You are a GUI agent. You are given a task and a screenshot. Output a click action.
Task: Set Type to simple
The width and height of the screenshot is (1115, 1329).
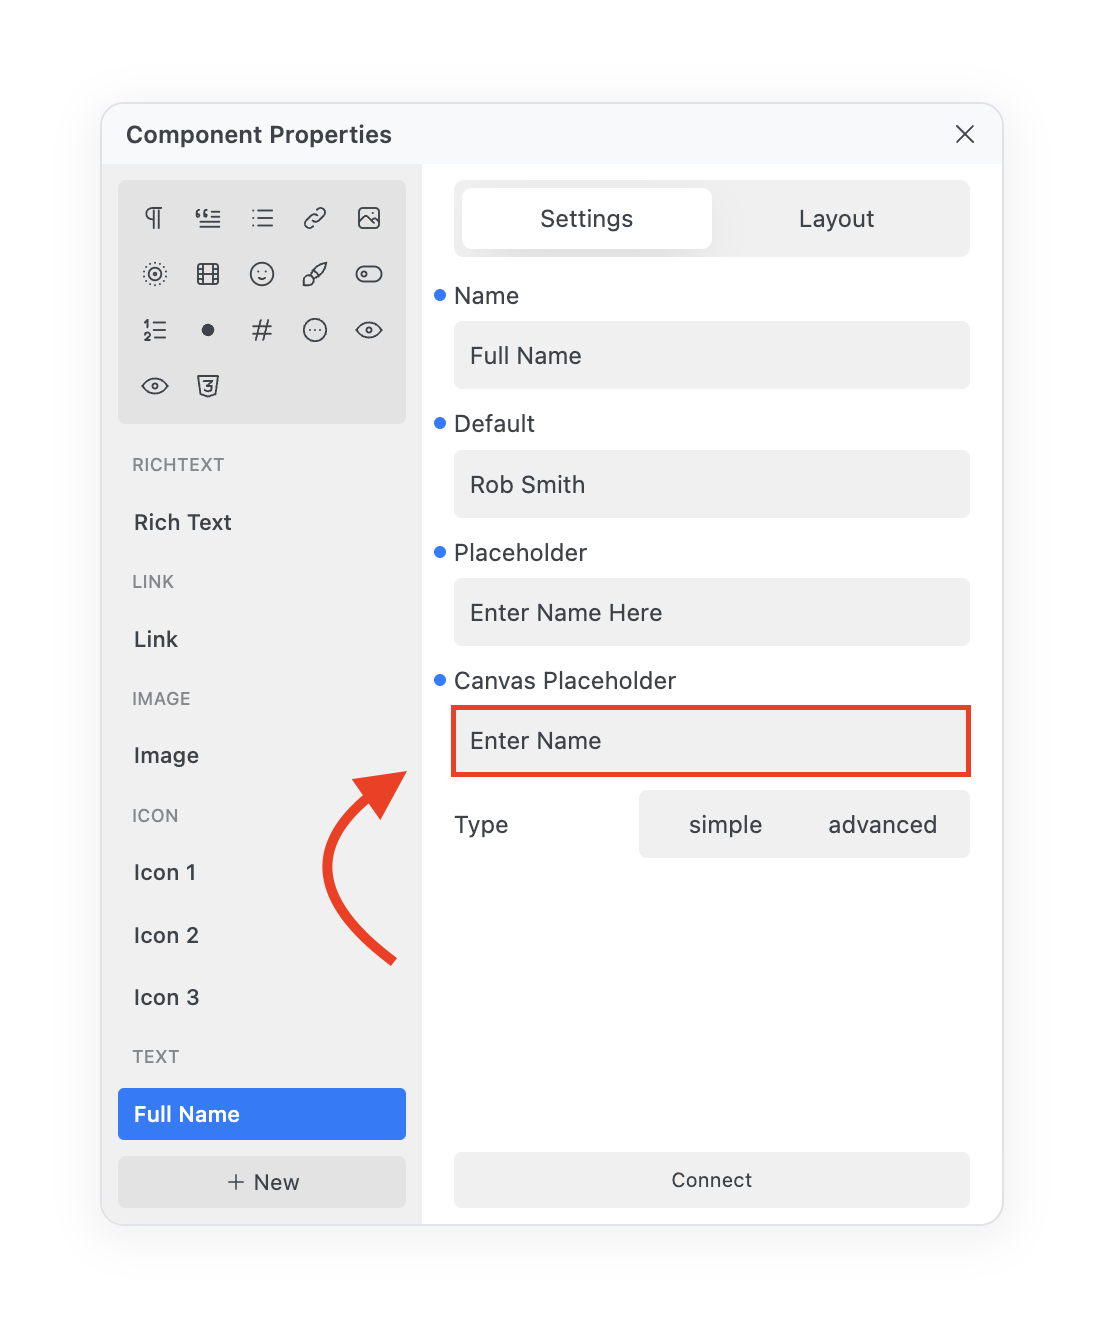[x=725, y=825]
